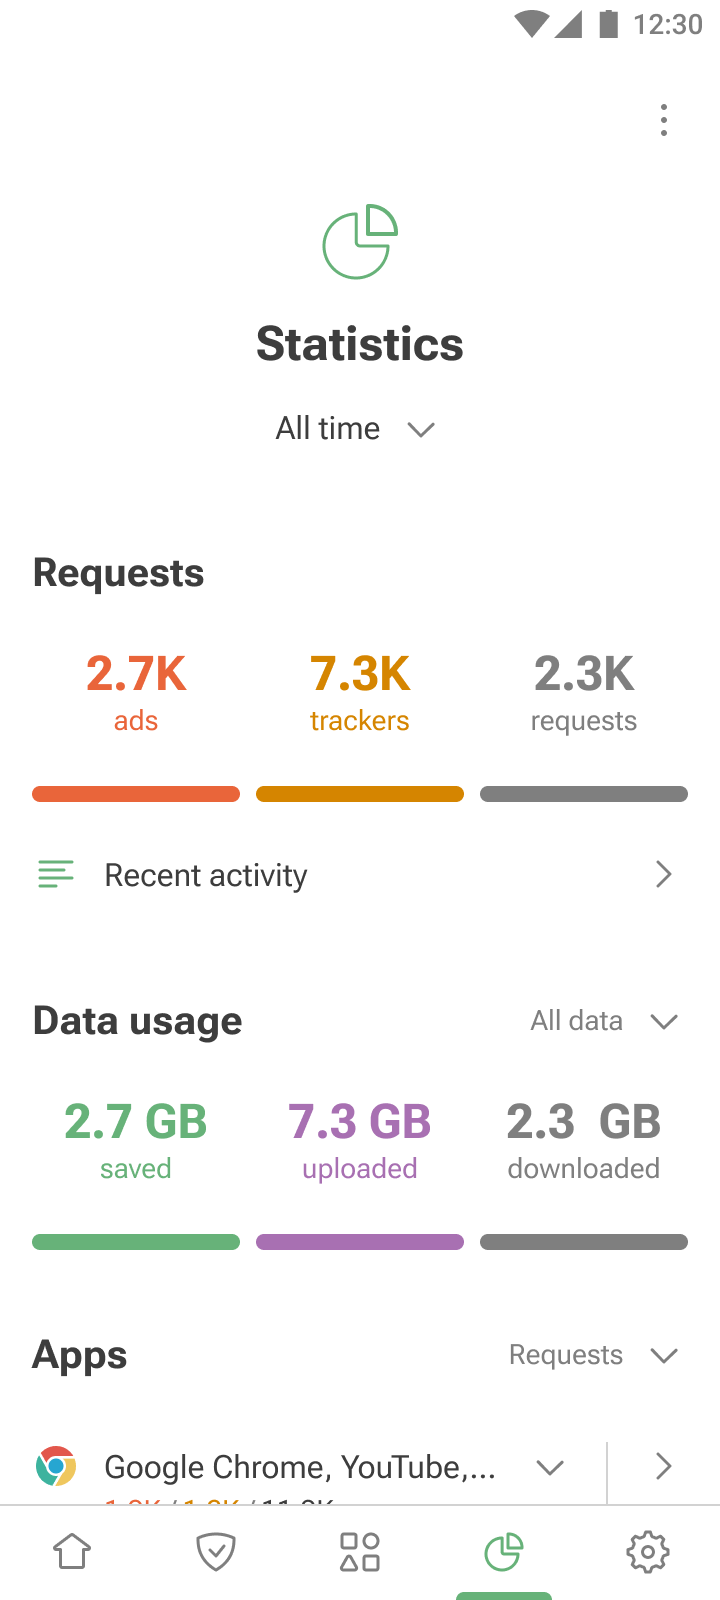Expand the Google Chrome, YouTube app group
This screenshot has height=1600, width=720.
coord(550,1467)
